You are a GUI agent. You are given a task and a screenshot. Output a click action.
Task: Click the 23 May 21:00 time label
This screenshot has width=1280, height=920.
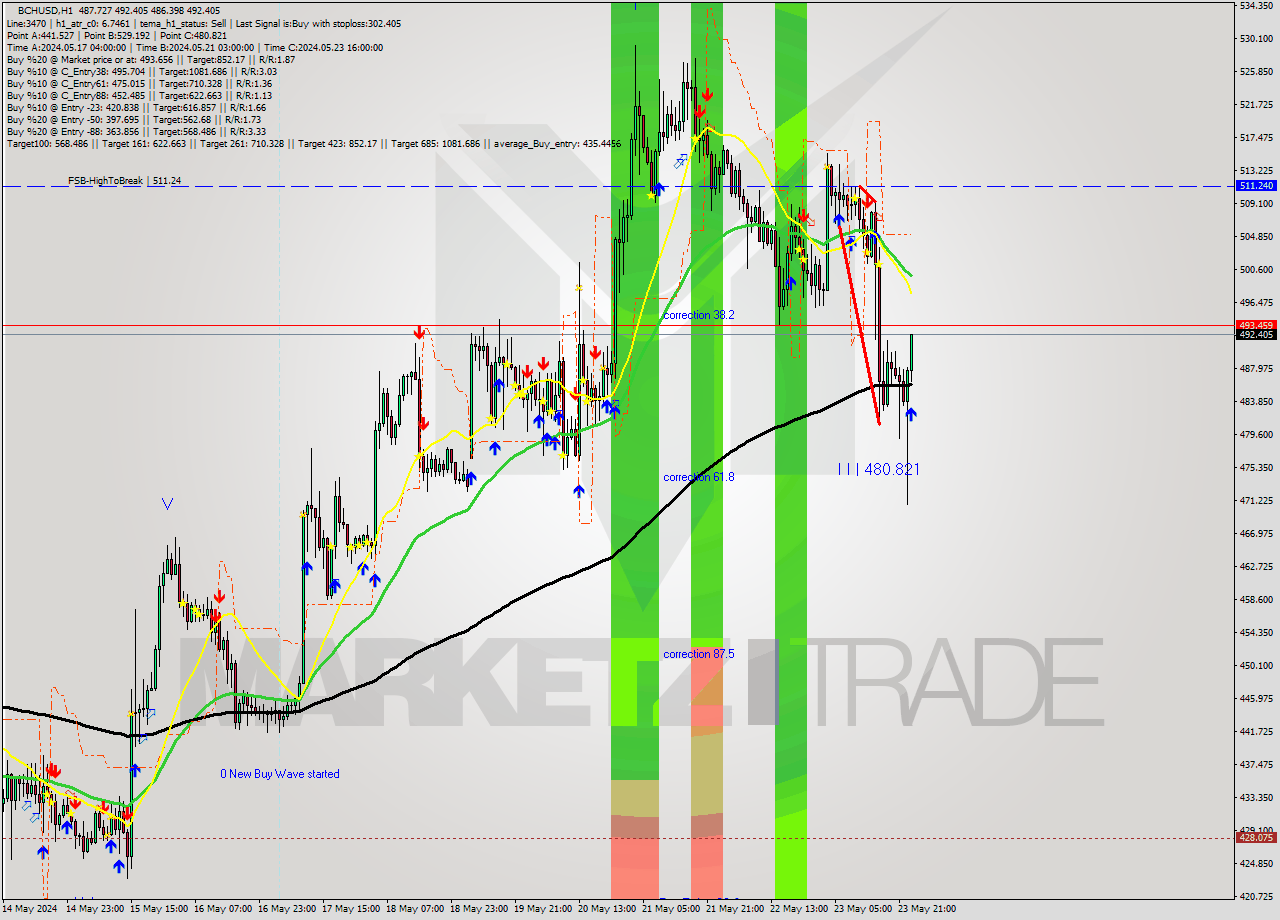927,909
